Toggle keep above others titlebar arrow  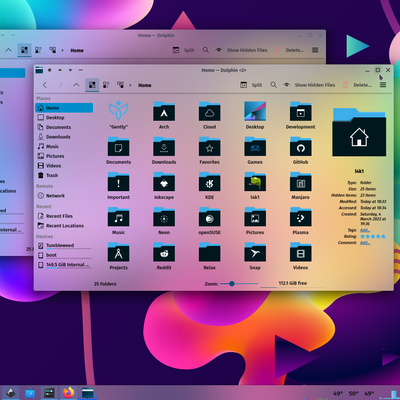60,70
